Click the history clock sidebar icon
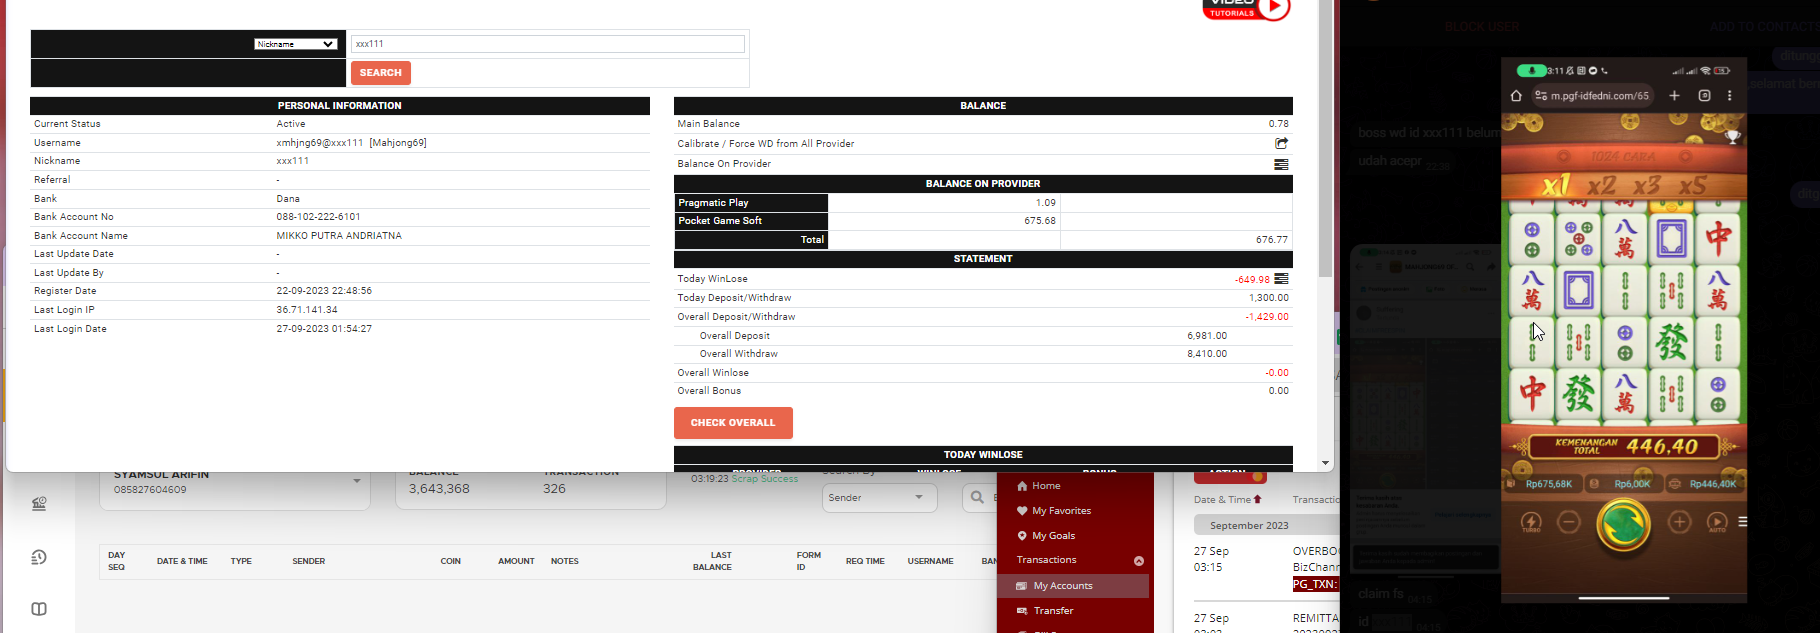1820x633 pixels. coord(39,557)
